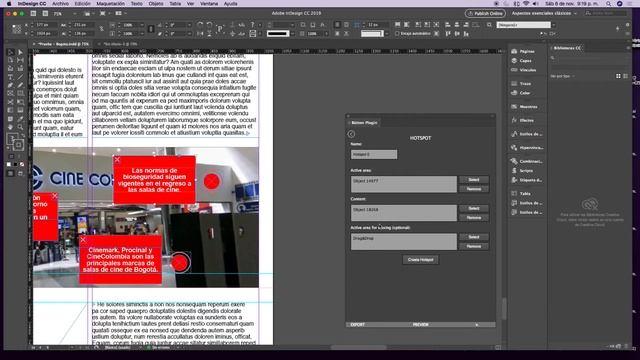
Task: Click the hotspot Name input field
Action: 374,154
